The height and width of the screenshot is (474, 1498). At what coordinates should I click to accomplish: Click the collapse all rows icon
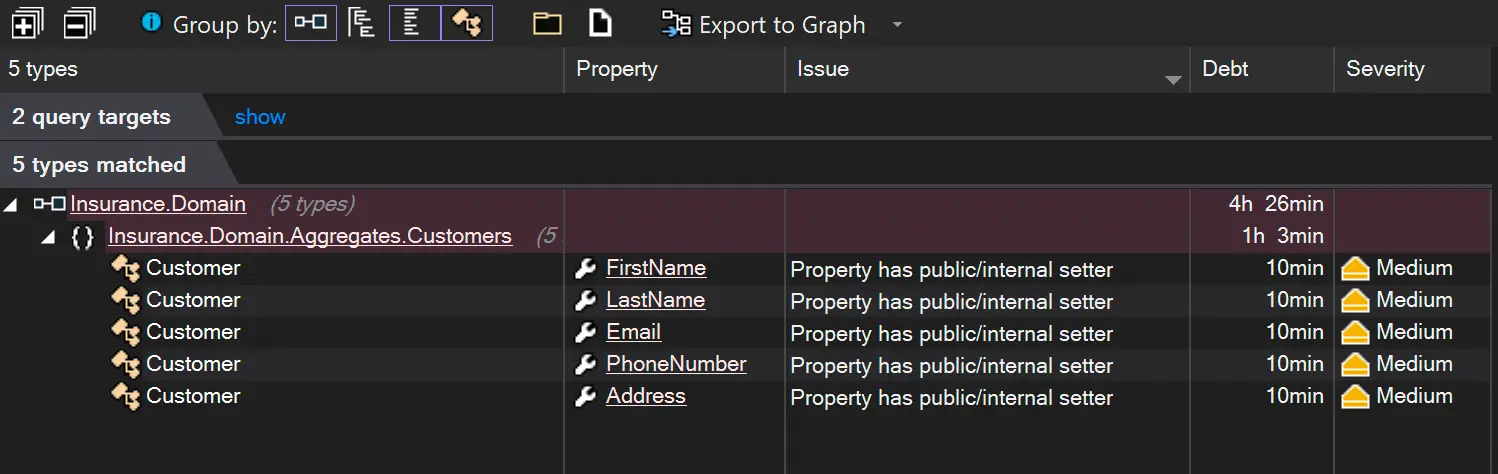tap(79, 23)
